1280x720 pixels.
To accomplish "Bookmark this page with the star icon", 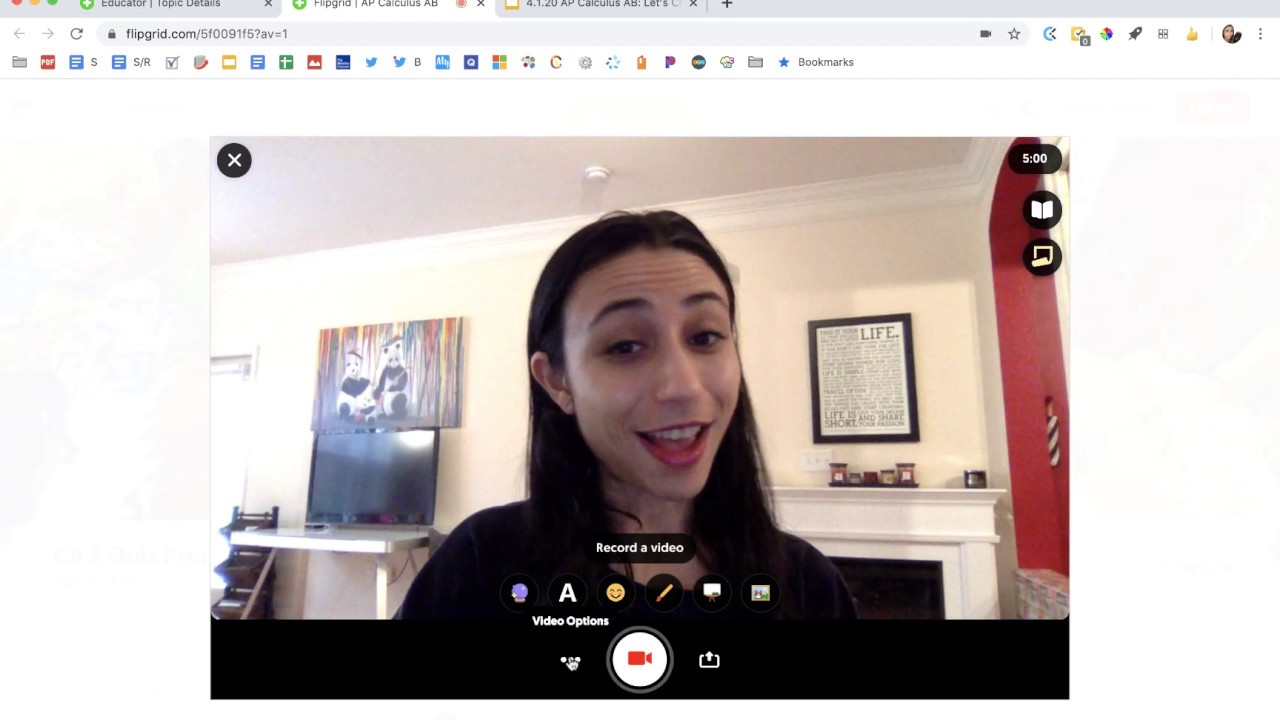I will pos(1014,34).
